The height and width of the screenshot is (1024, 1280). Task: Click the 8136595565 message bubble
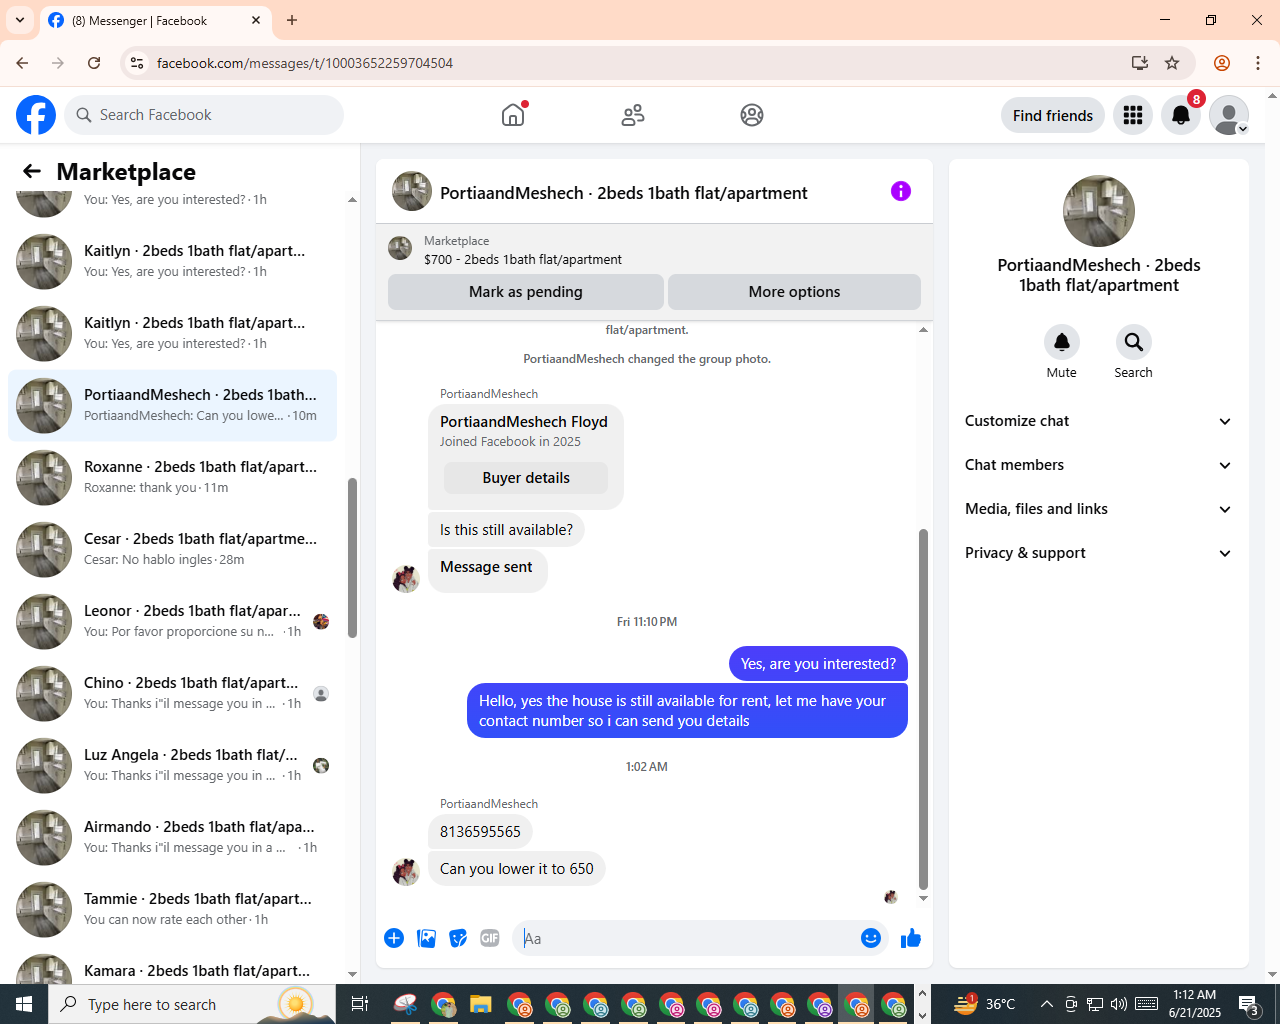[480, 832]
